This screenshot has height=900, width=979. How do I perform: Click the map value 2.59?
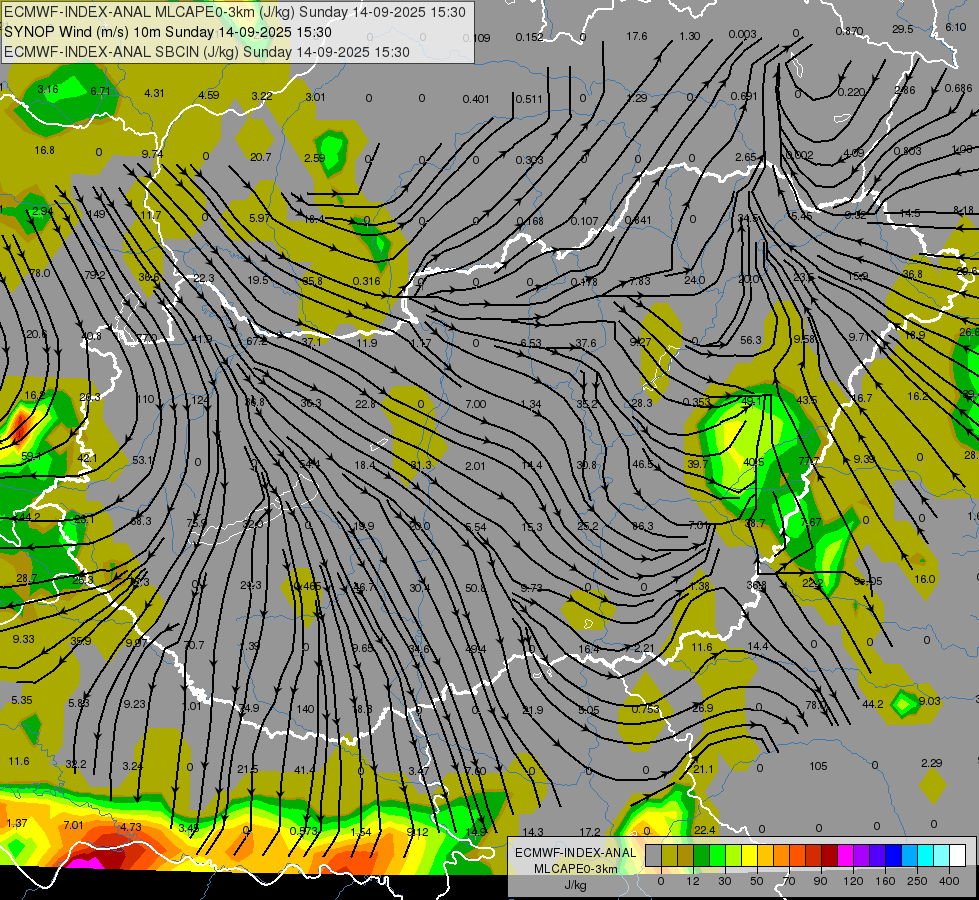[x=315, y=158]
